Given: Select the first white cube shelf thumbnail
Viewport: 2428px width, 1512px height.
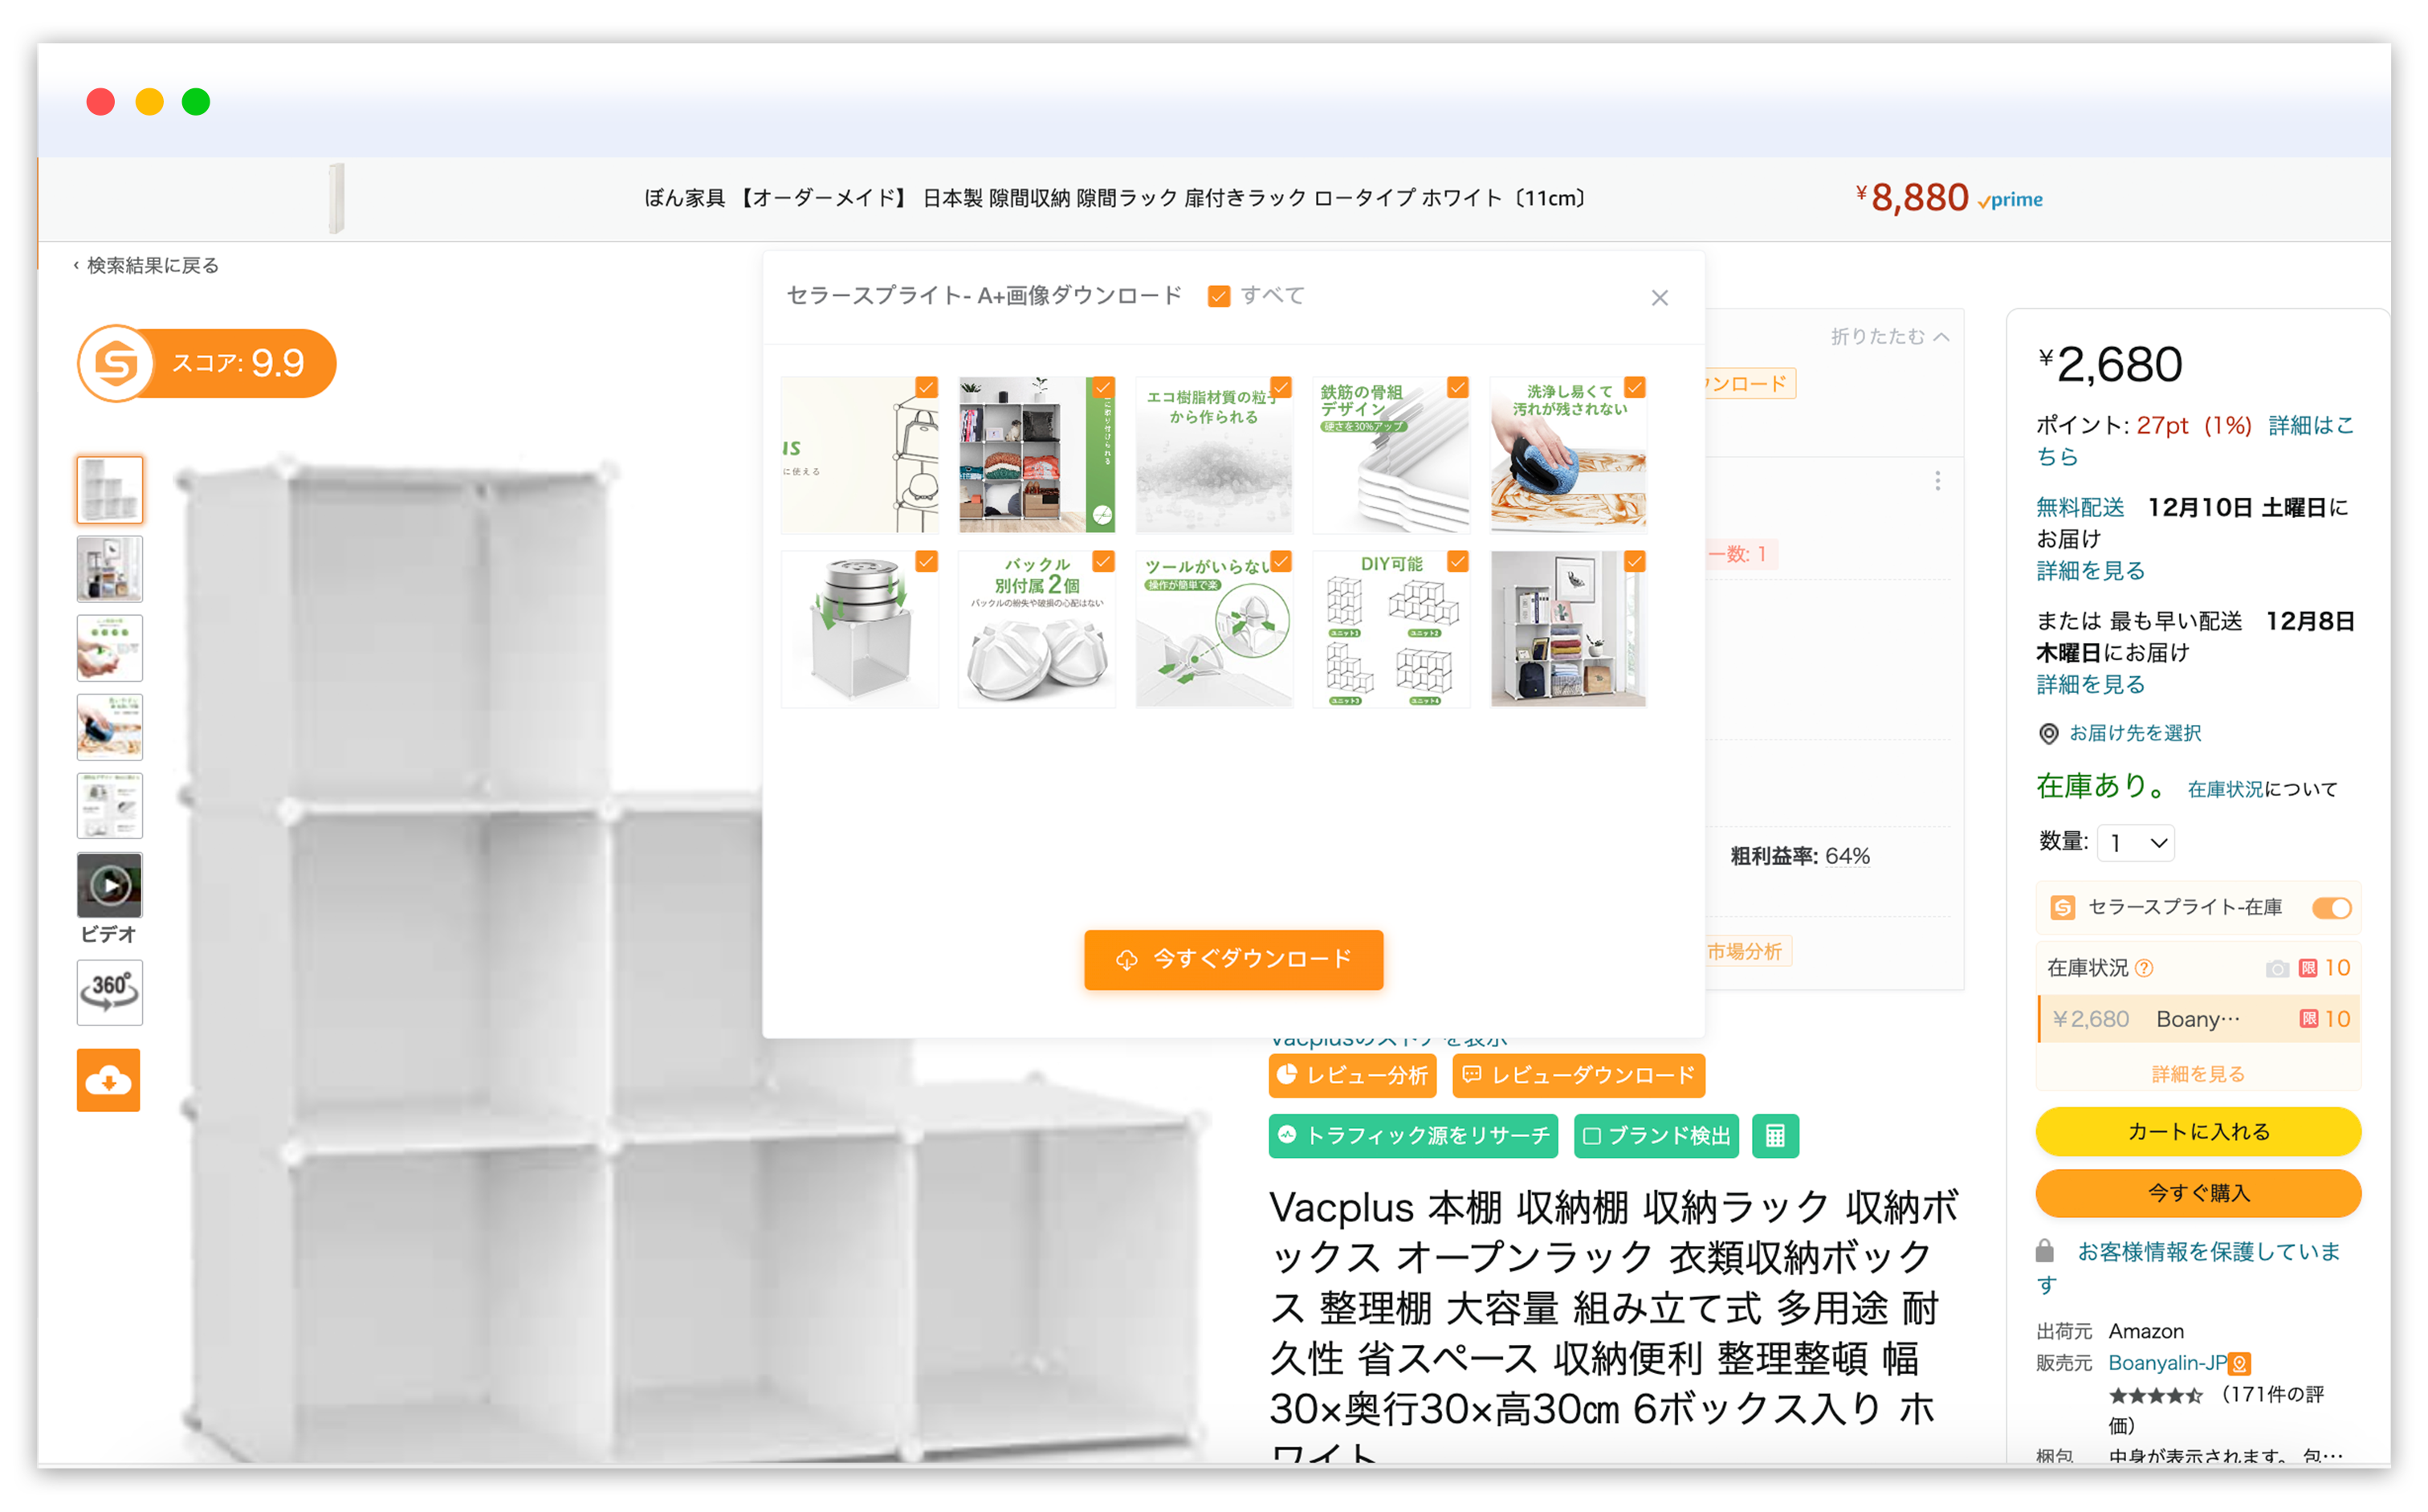Looking at the screenshot, I should (110, 490).
